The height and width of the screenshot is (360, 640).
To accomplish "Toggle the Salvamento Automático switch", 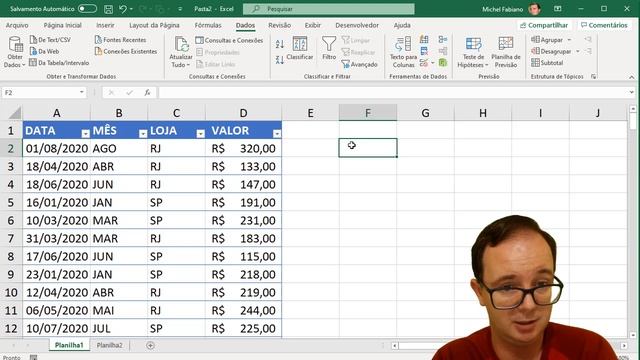I will (87, 9).
